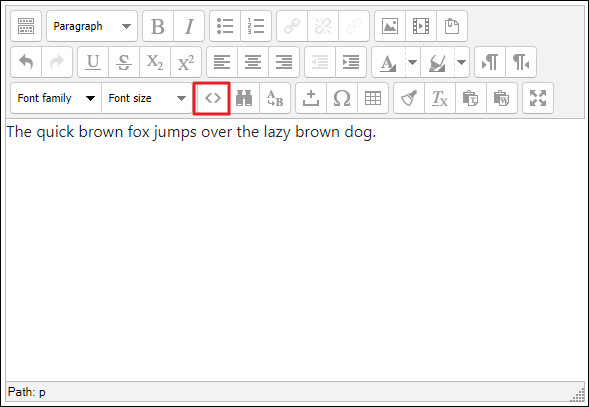Click inside the text editing area

(295, 250)
